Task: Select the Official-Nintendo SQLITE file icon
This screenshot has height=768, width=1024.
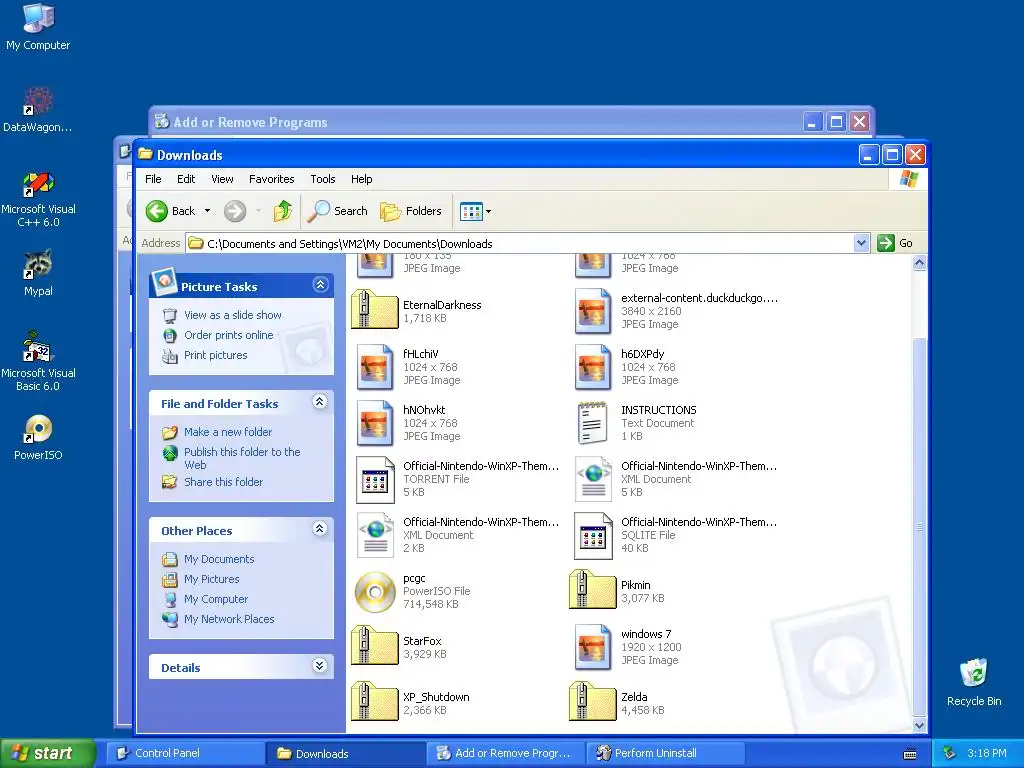Action: pos(593,536)
